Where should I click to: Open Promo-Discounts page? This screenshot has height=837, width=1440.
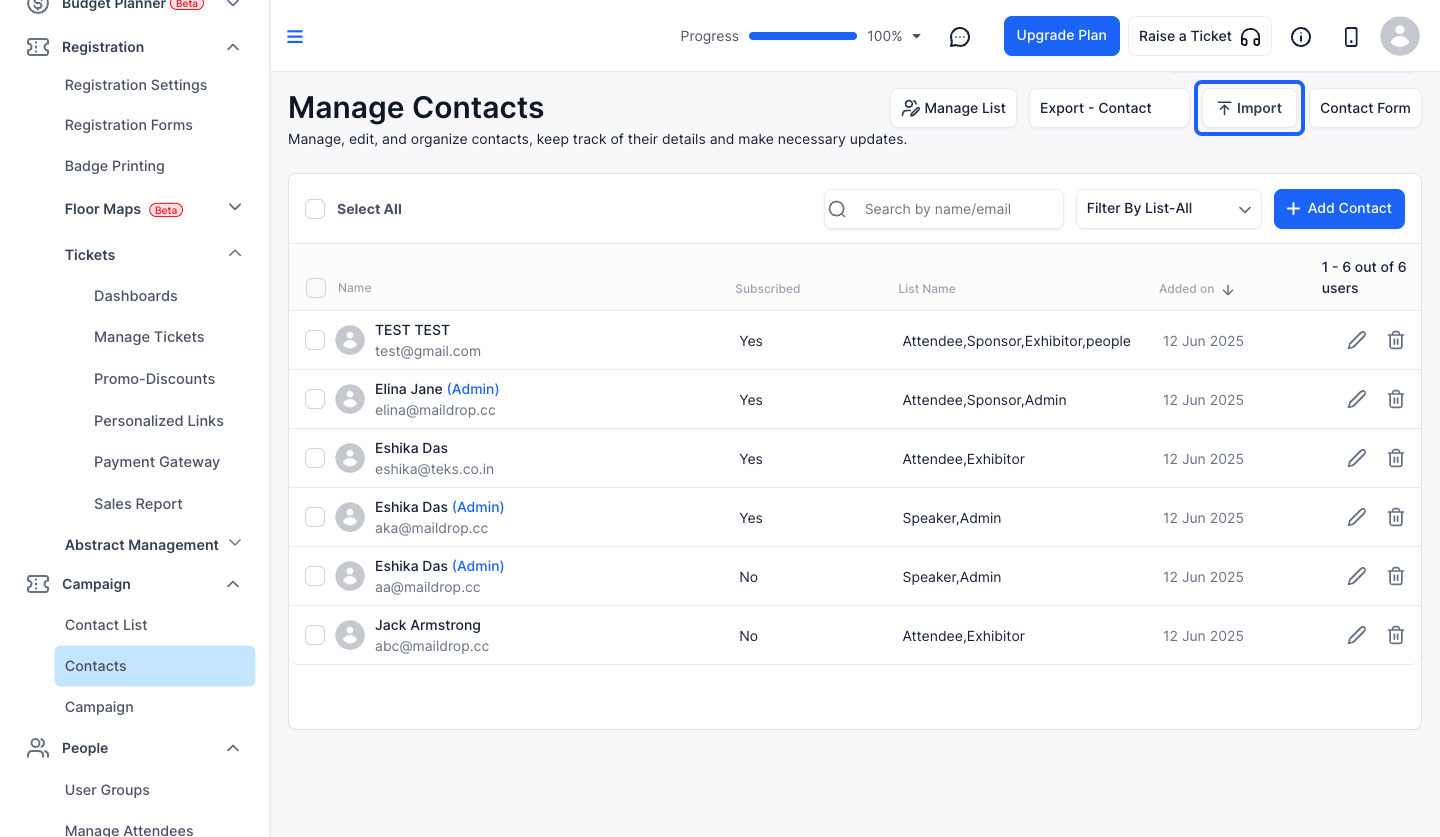pyautogui.click(x=155, y=379)
